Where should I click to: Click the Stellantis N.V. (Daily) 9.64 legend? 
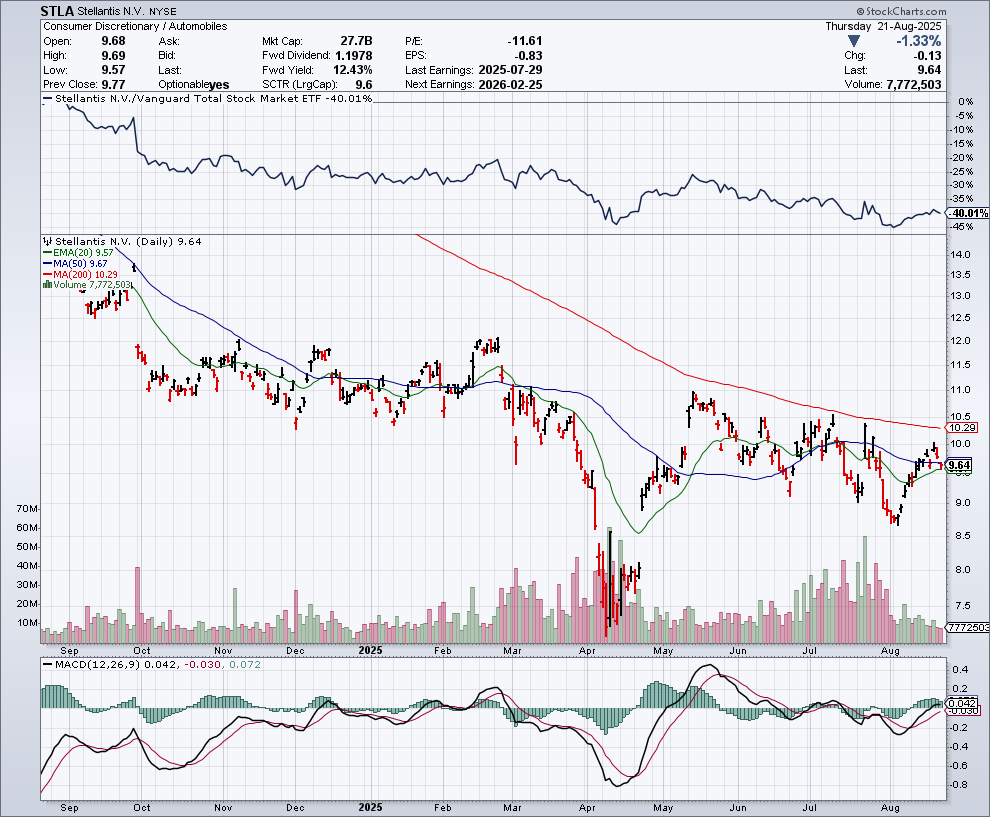coord(128,241)
